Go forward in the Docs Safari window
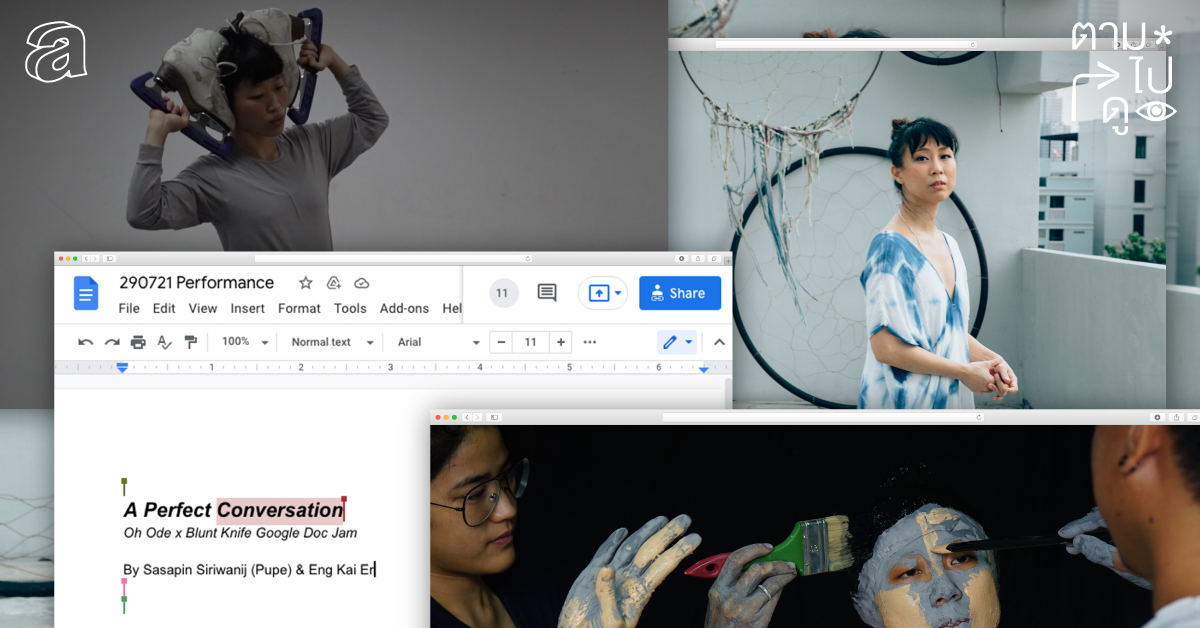Viewport: 1200px width, 628px height. click(x=95, y=258)
